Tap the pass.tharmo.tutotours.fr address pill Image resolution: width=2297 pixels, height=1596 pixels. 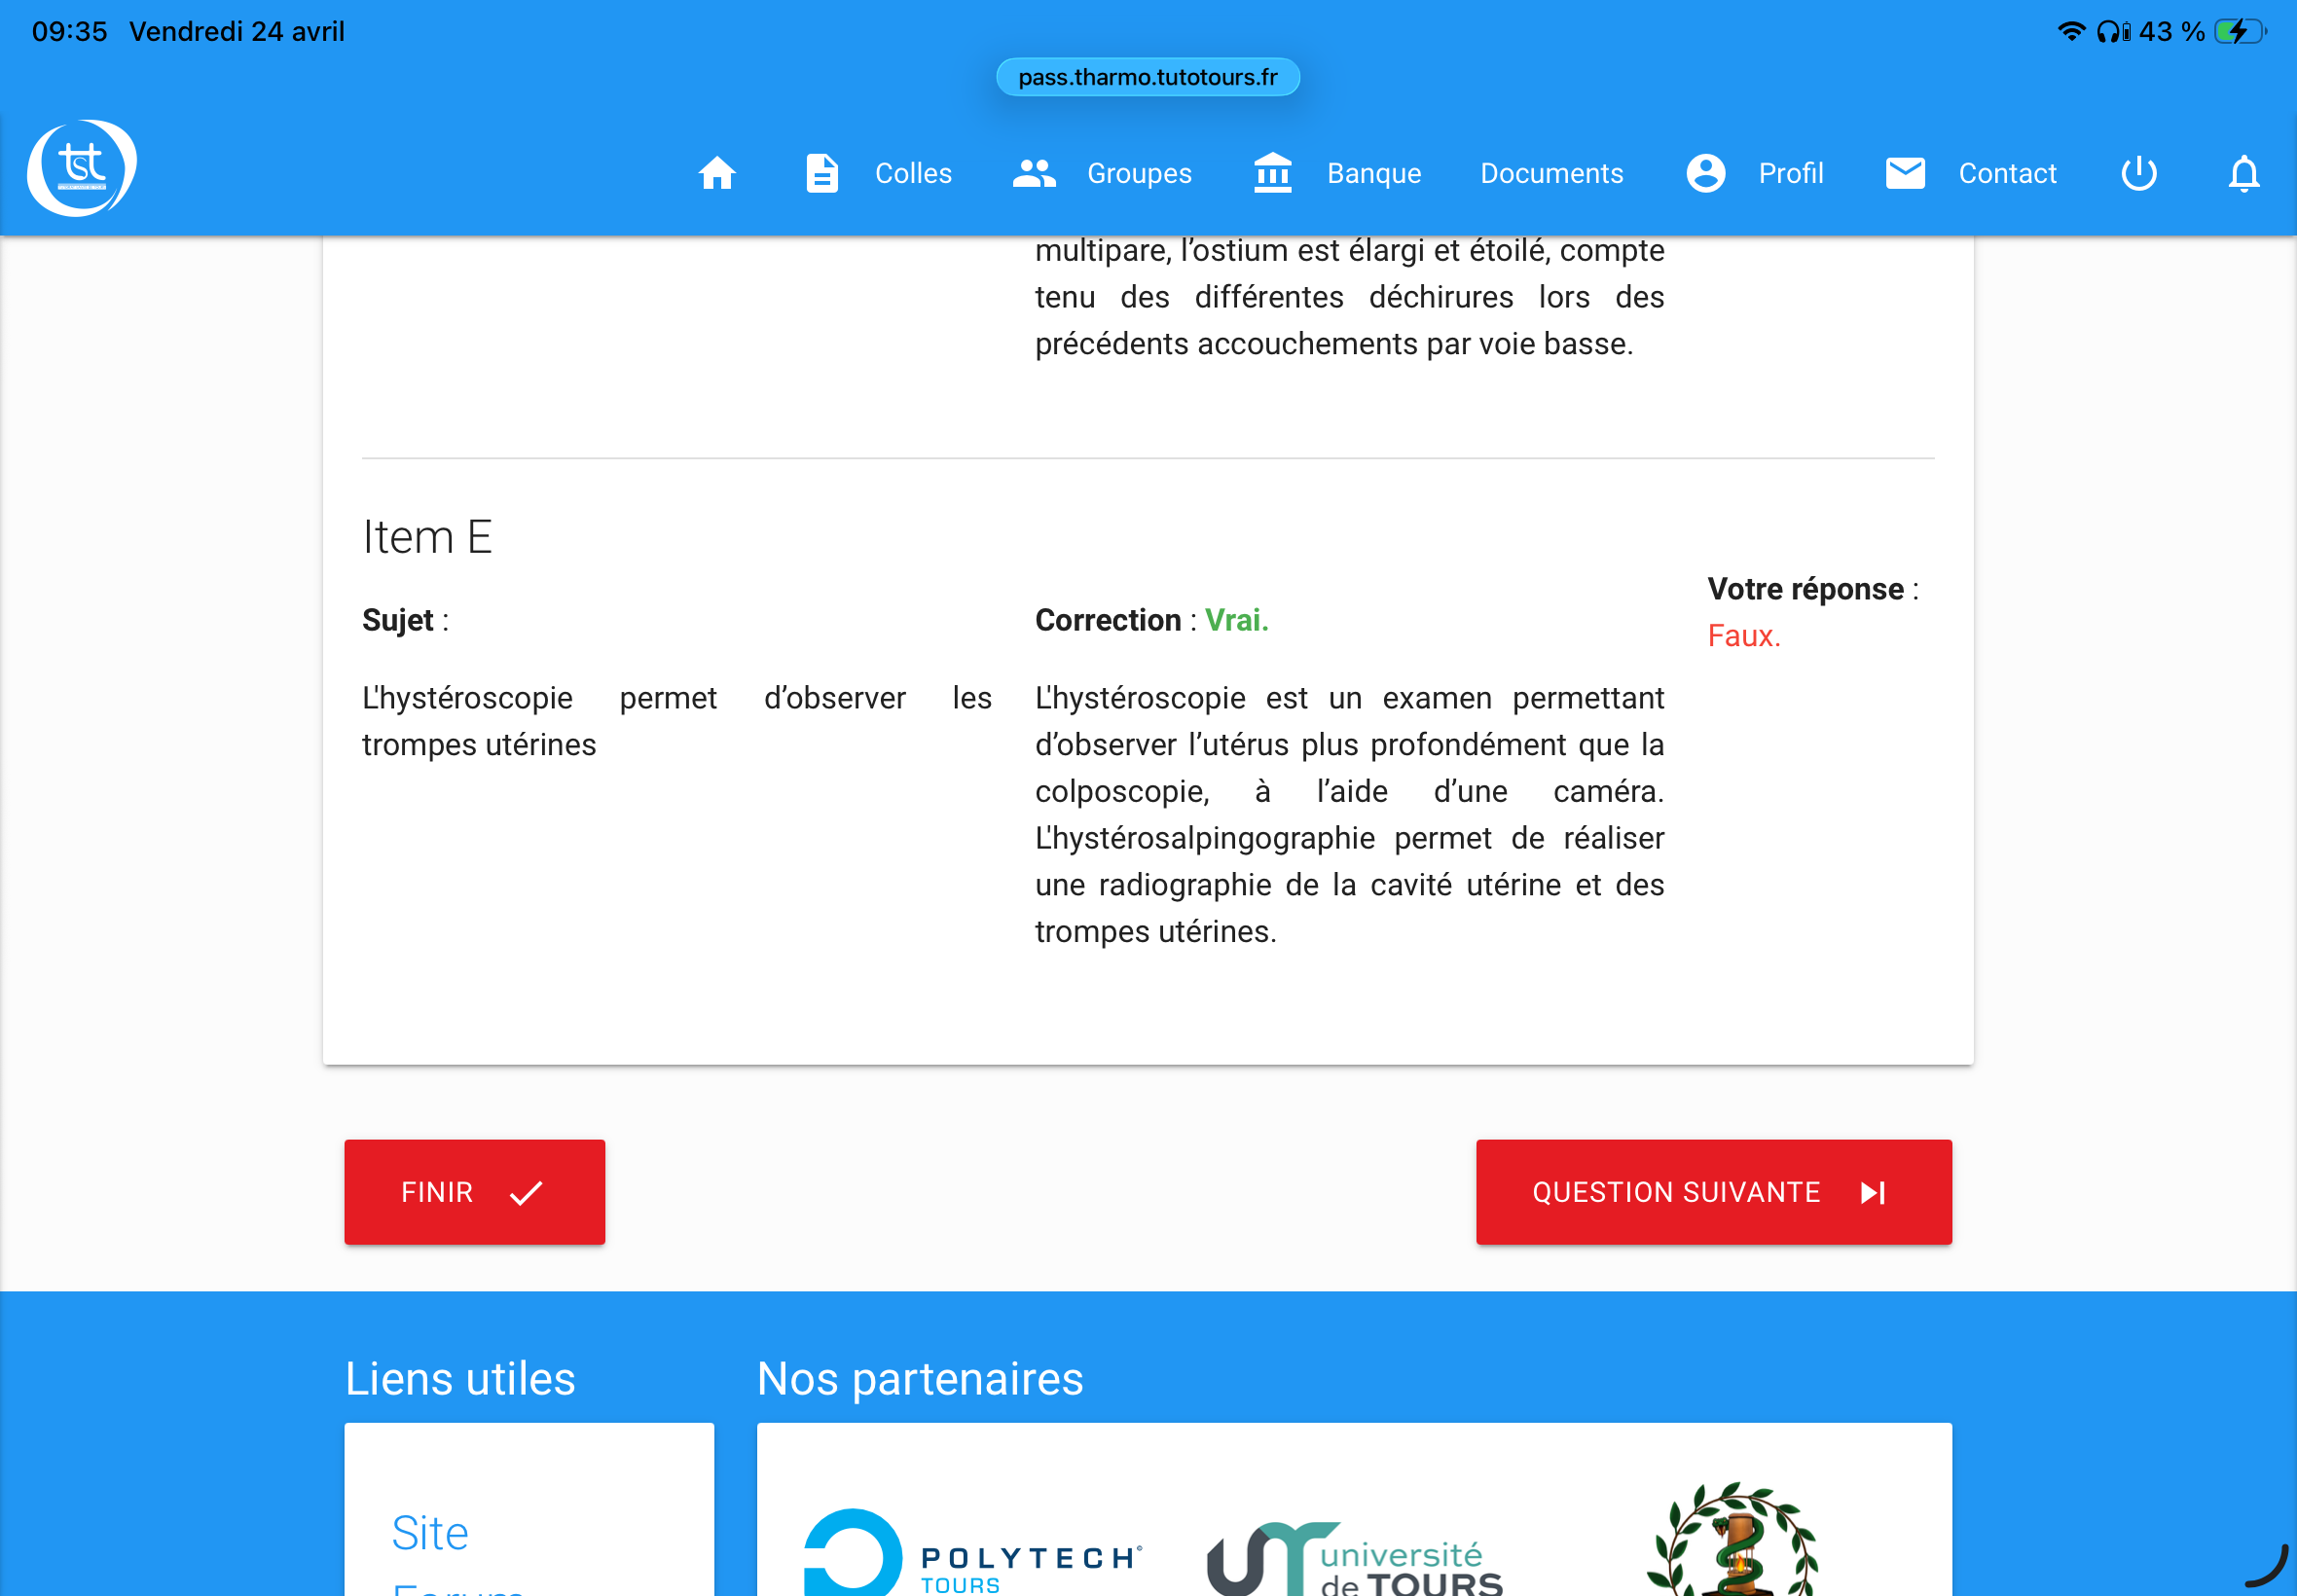pyautogui.click(x=1147, y=77)
